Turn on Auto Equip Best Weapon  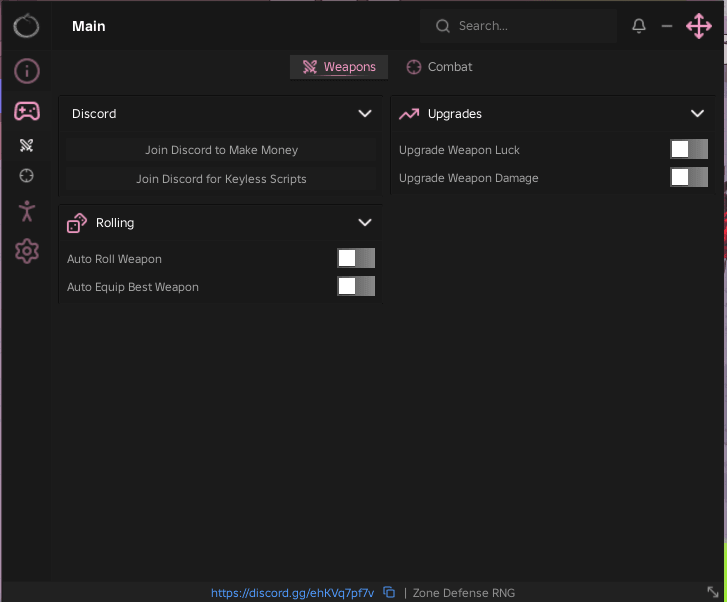click(356, 286)
